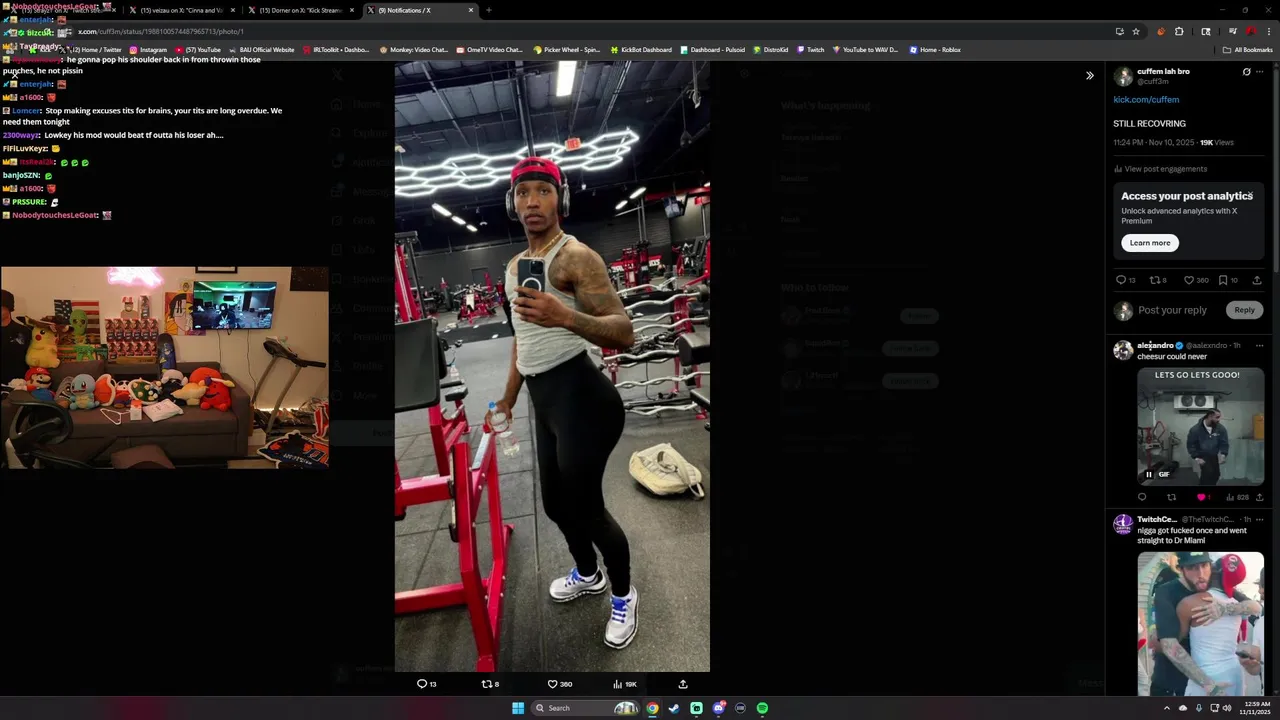Viewport: 1280px width, 720px height.
Task: Like the post in sidebar action row
Action: (x=1189, y=280)
